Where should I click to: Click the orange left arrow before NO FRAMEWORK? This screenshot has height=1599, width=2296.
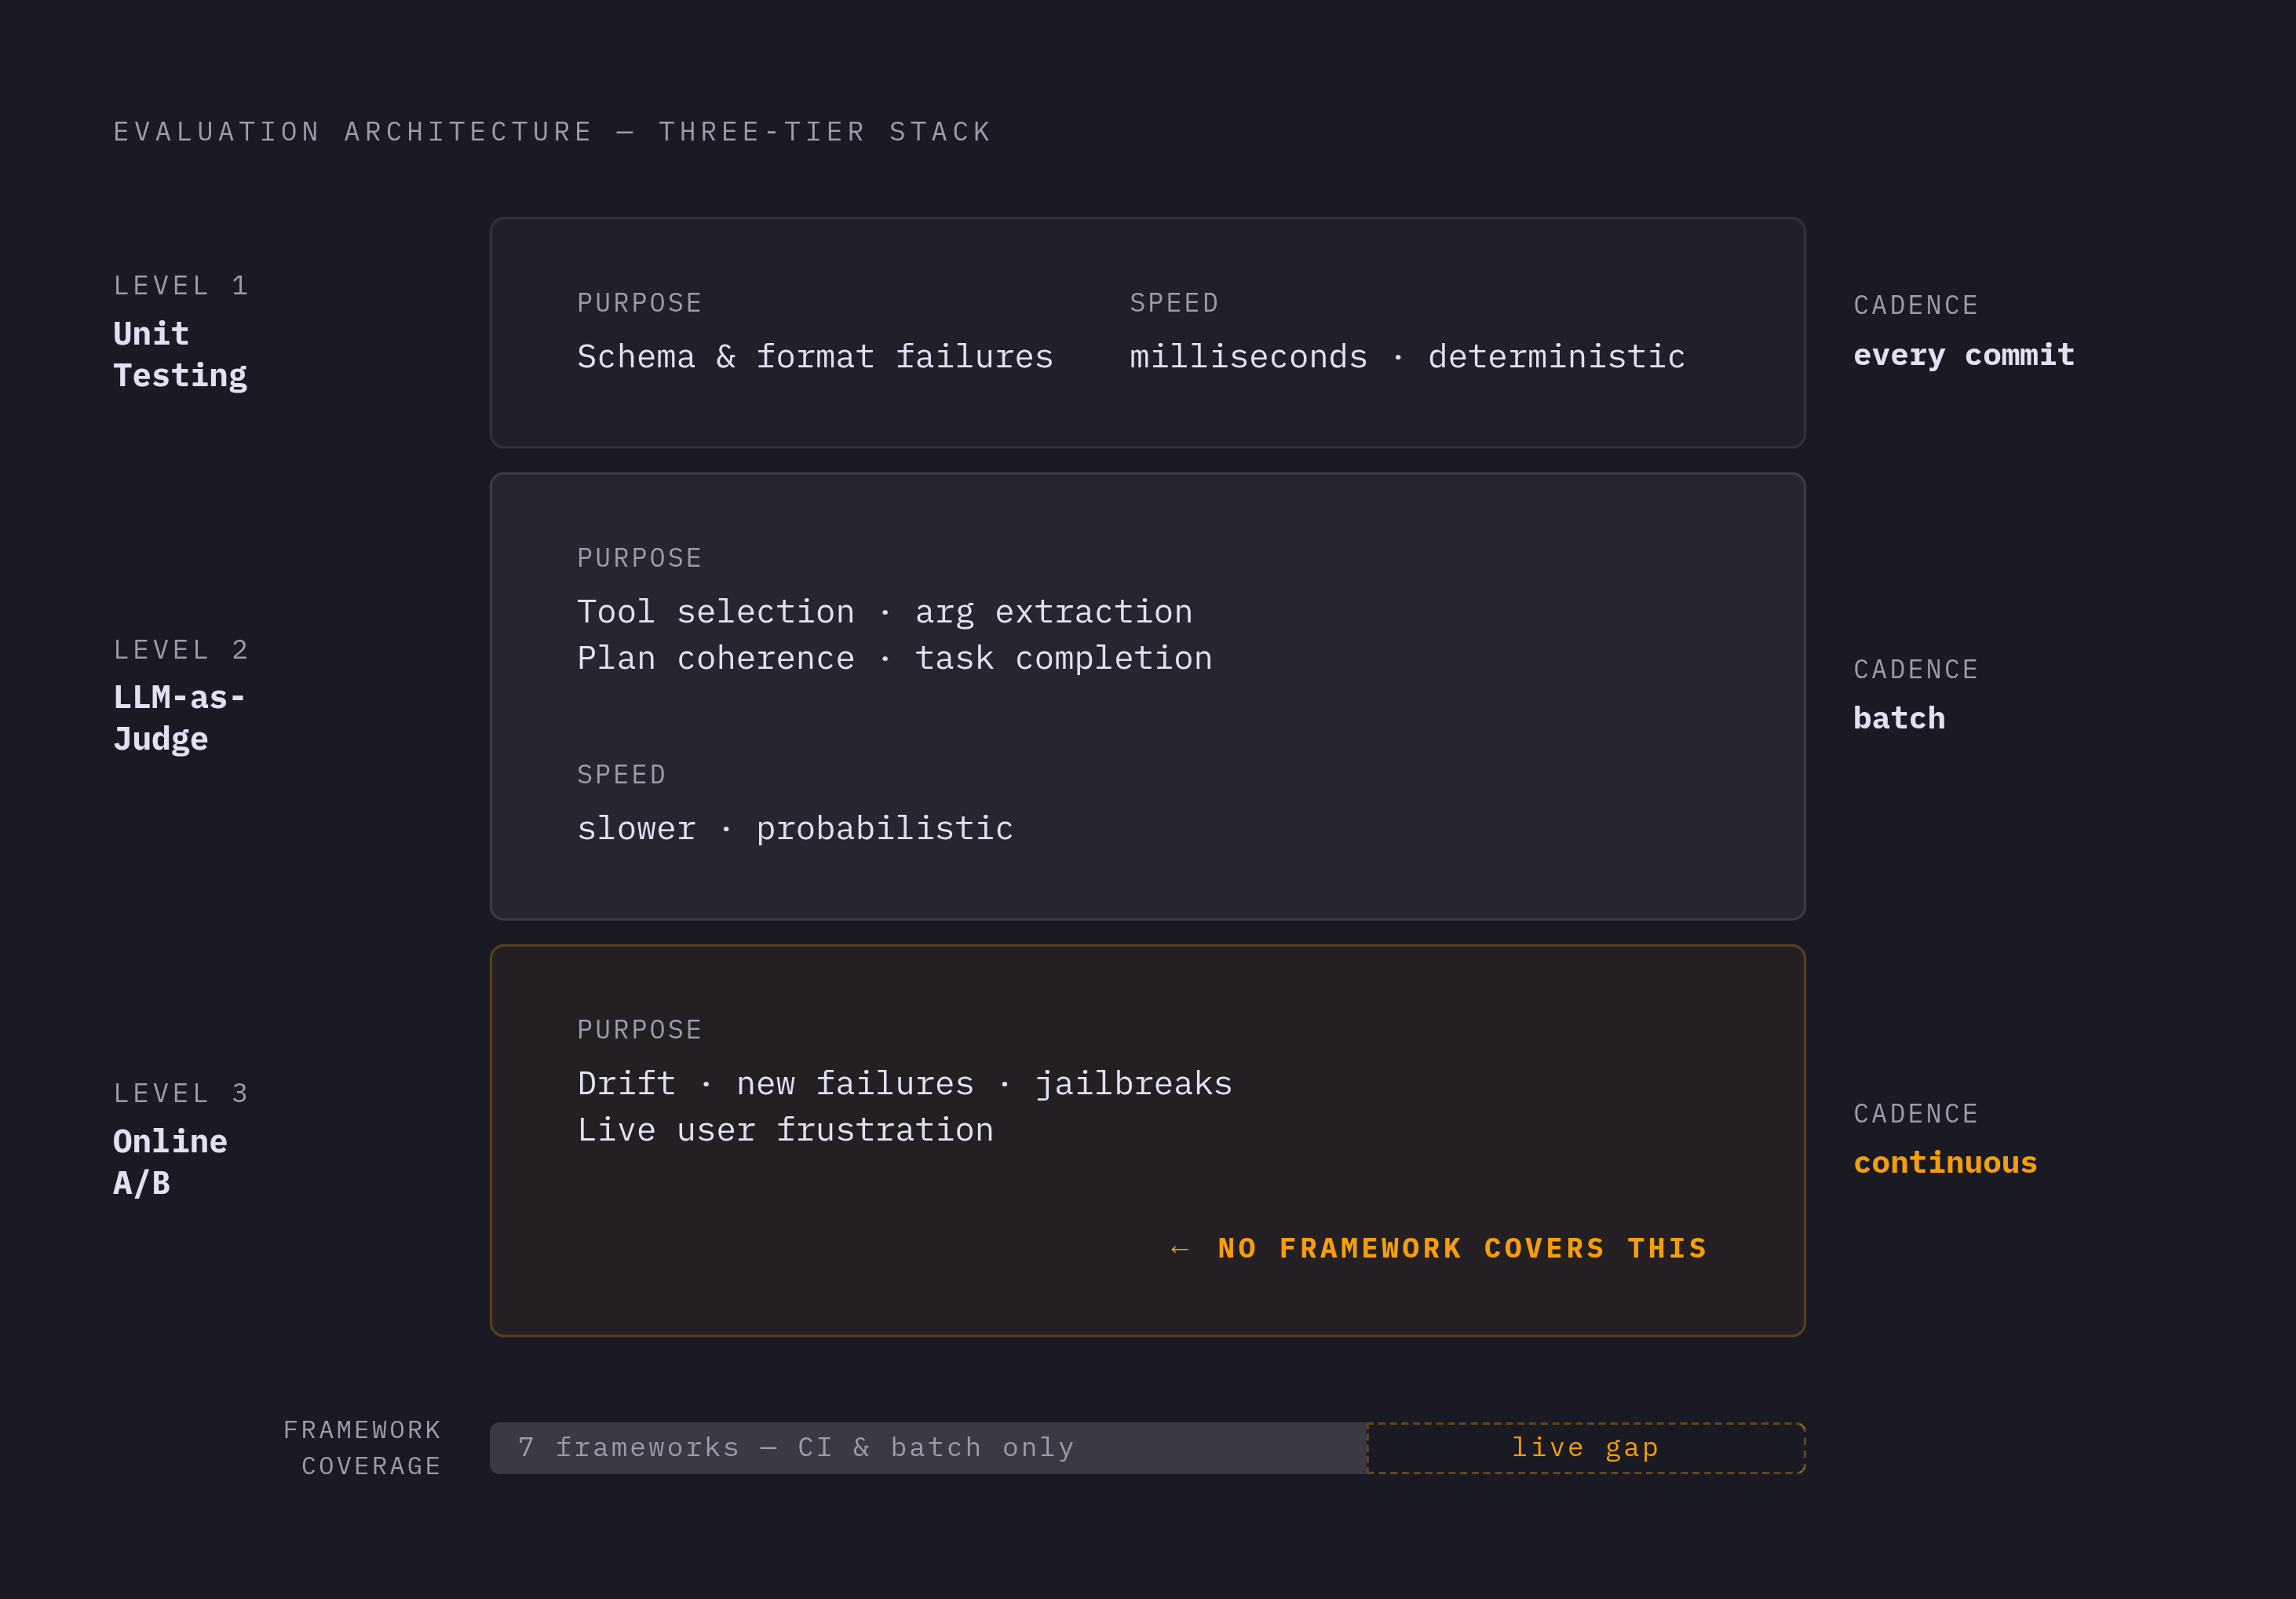pos(1179,1249)
